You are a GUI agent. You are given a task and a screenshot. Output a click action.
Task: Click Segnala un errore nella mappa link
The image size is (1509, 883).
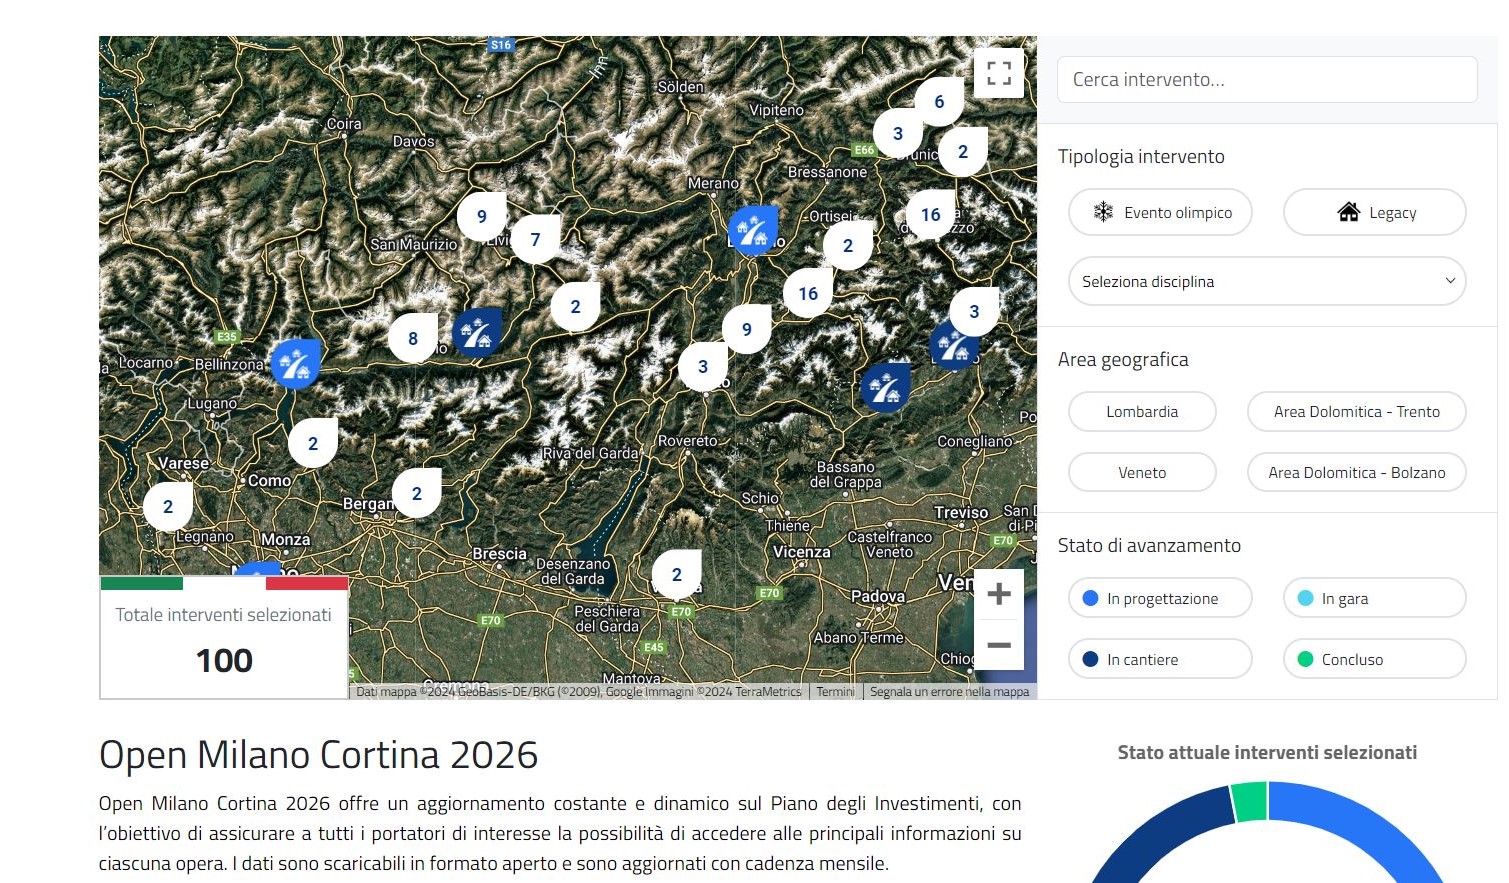tap(949, 691)
